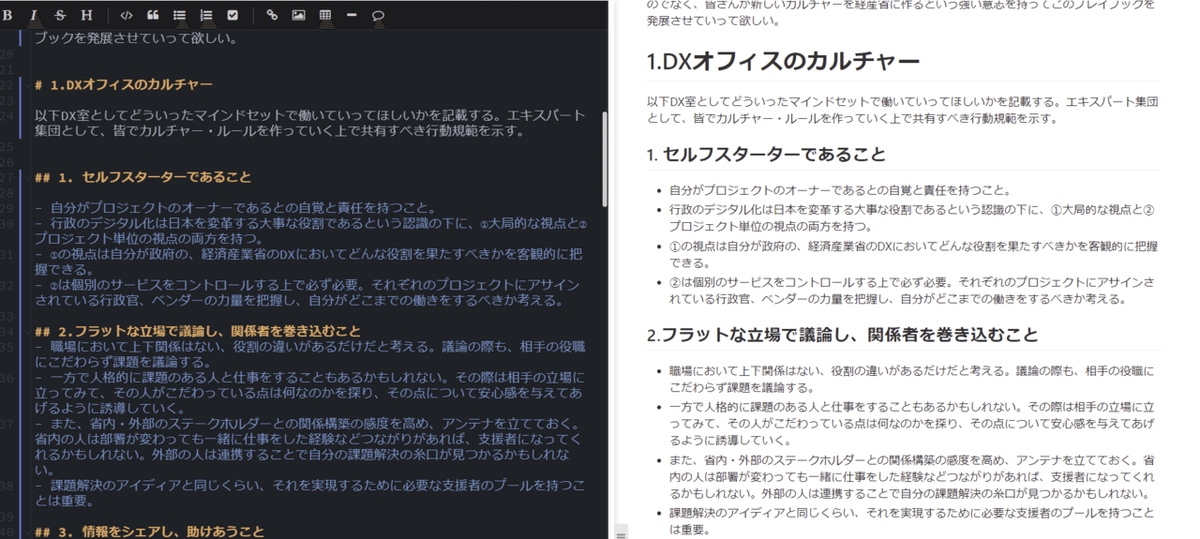Click the '## 2.フラットな立場で議論し' source heading
The height and width of the screenshot is (539, 1200).
click(x=197, y=330)
